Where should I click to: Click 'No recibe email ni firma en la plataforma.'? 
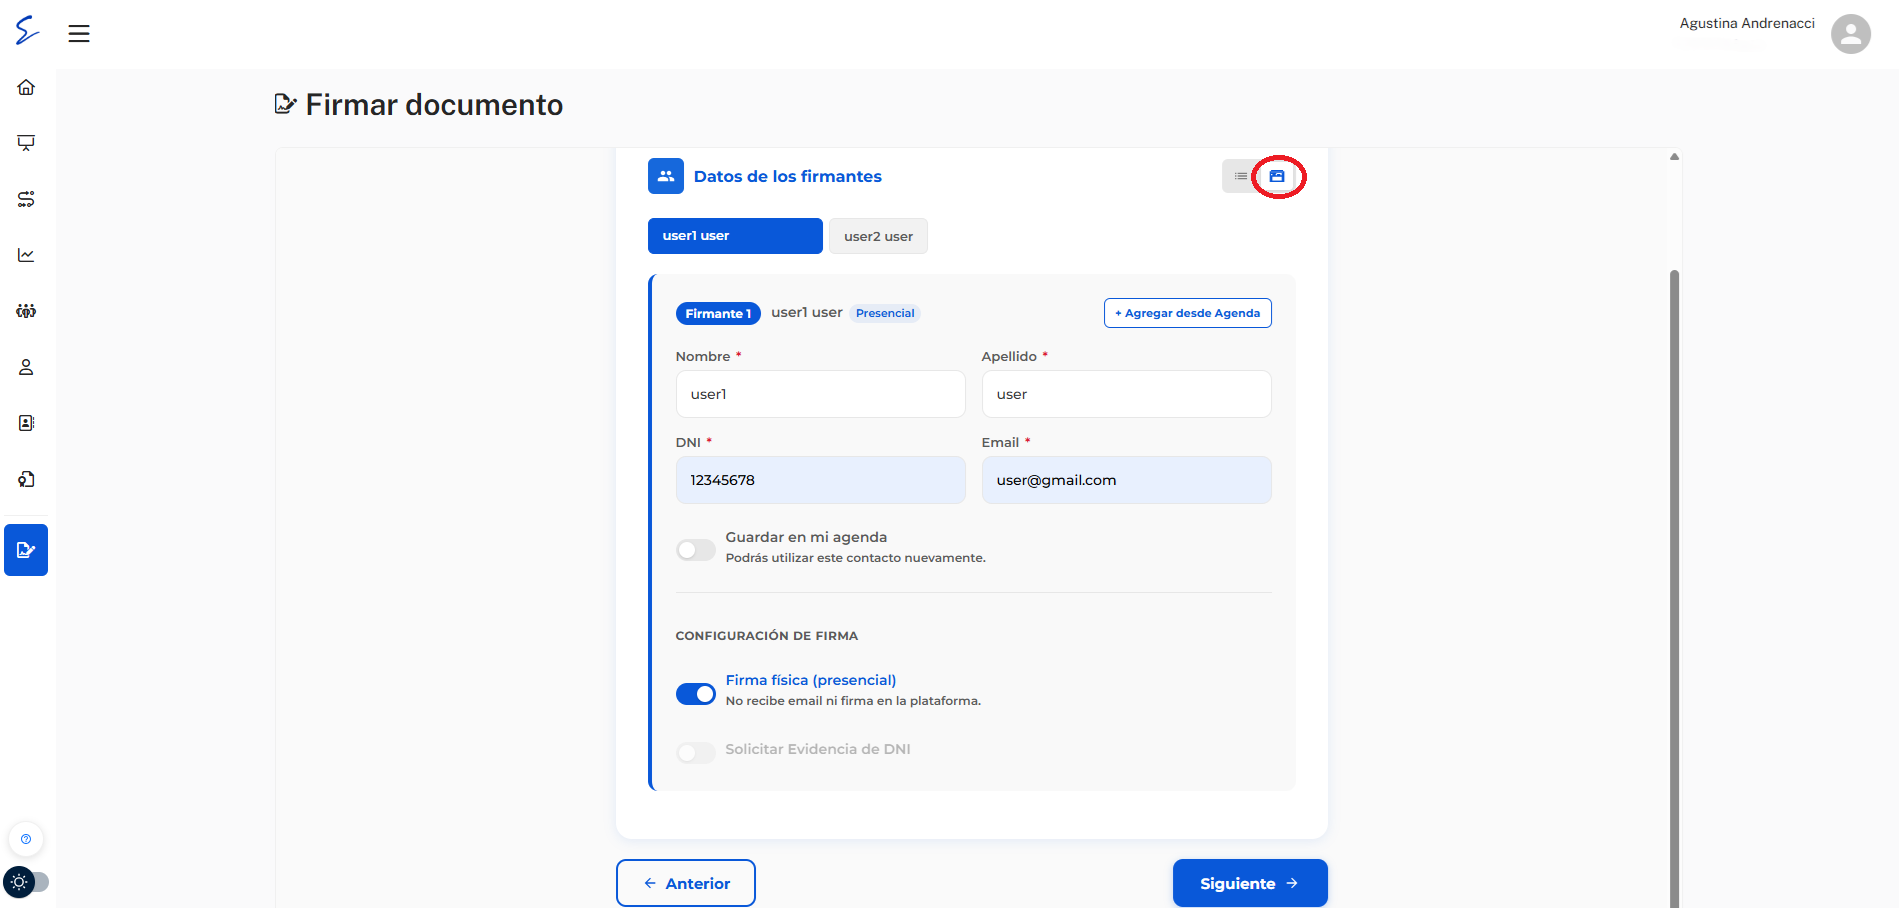pyautogui.click(x=853, y=701)
